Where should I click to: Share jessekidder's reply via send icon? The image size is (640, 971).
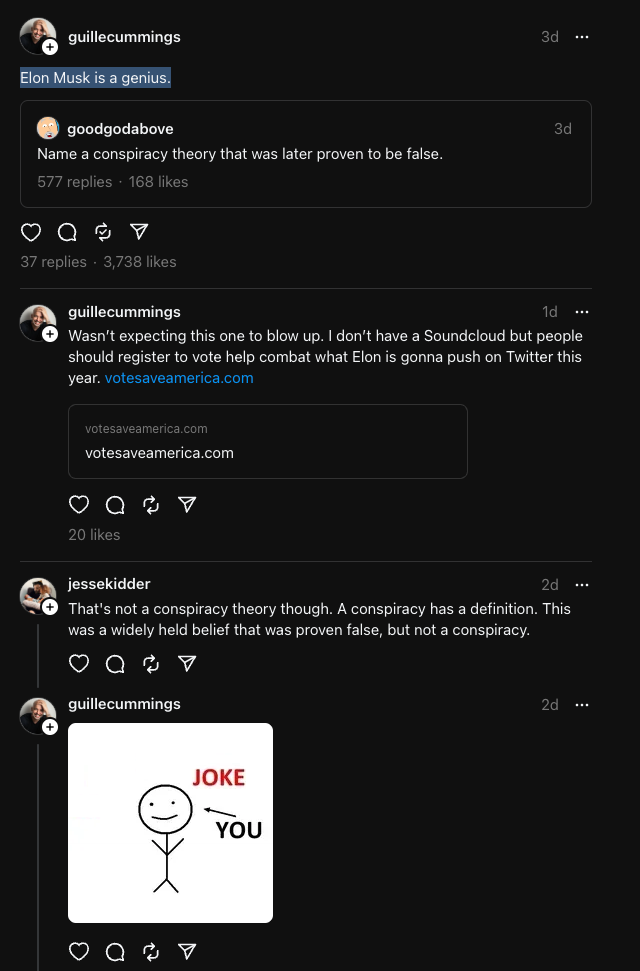[187, 663]
